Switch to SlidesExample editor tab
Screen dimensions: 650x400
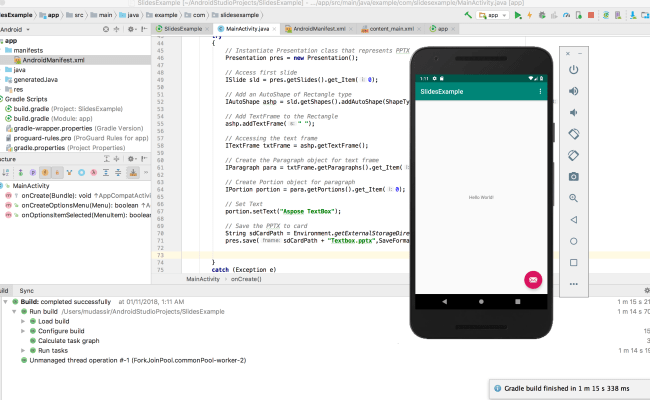(x=183, y=29)
